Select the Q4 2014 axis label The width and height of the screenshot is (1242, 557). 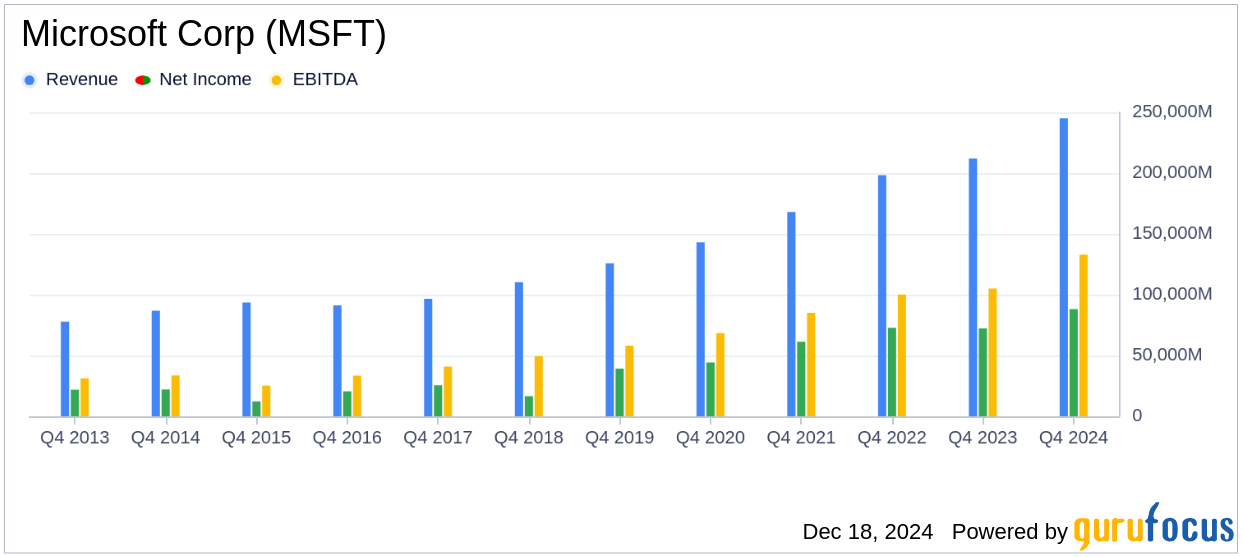[x=166, y=438]
